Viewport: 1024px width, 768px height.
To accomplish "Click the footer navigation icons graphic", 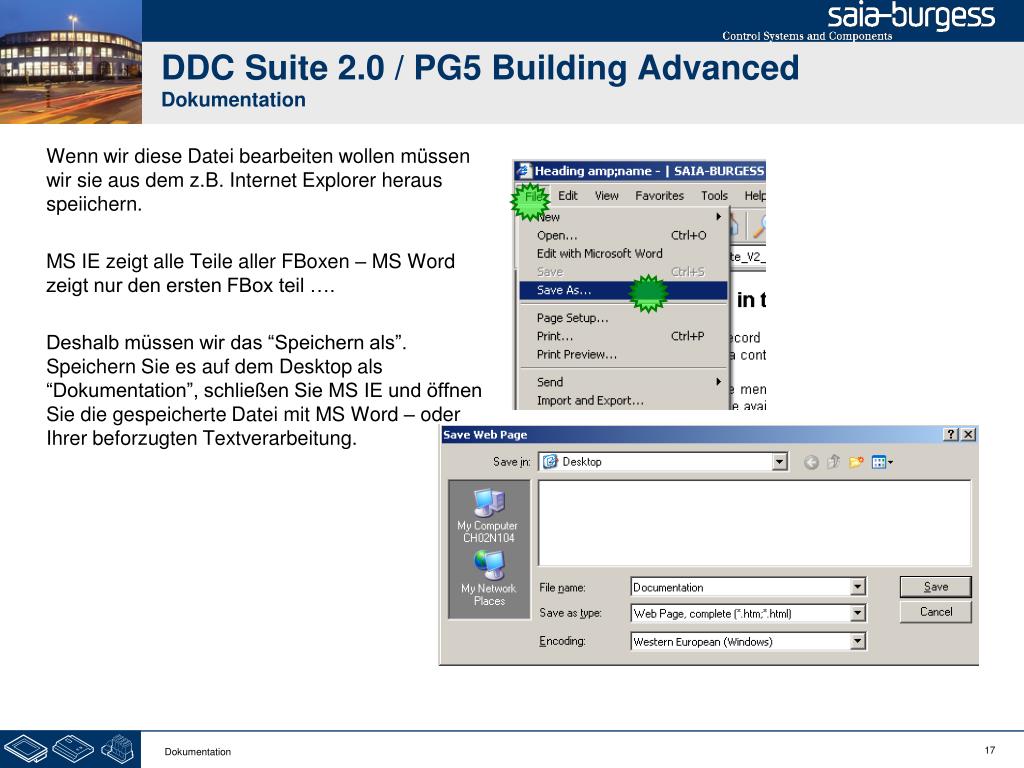I will (71, 749).
